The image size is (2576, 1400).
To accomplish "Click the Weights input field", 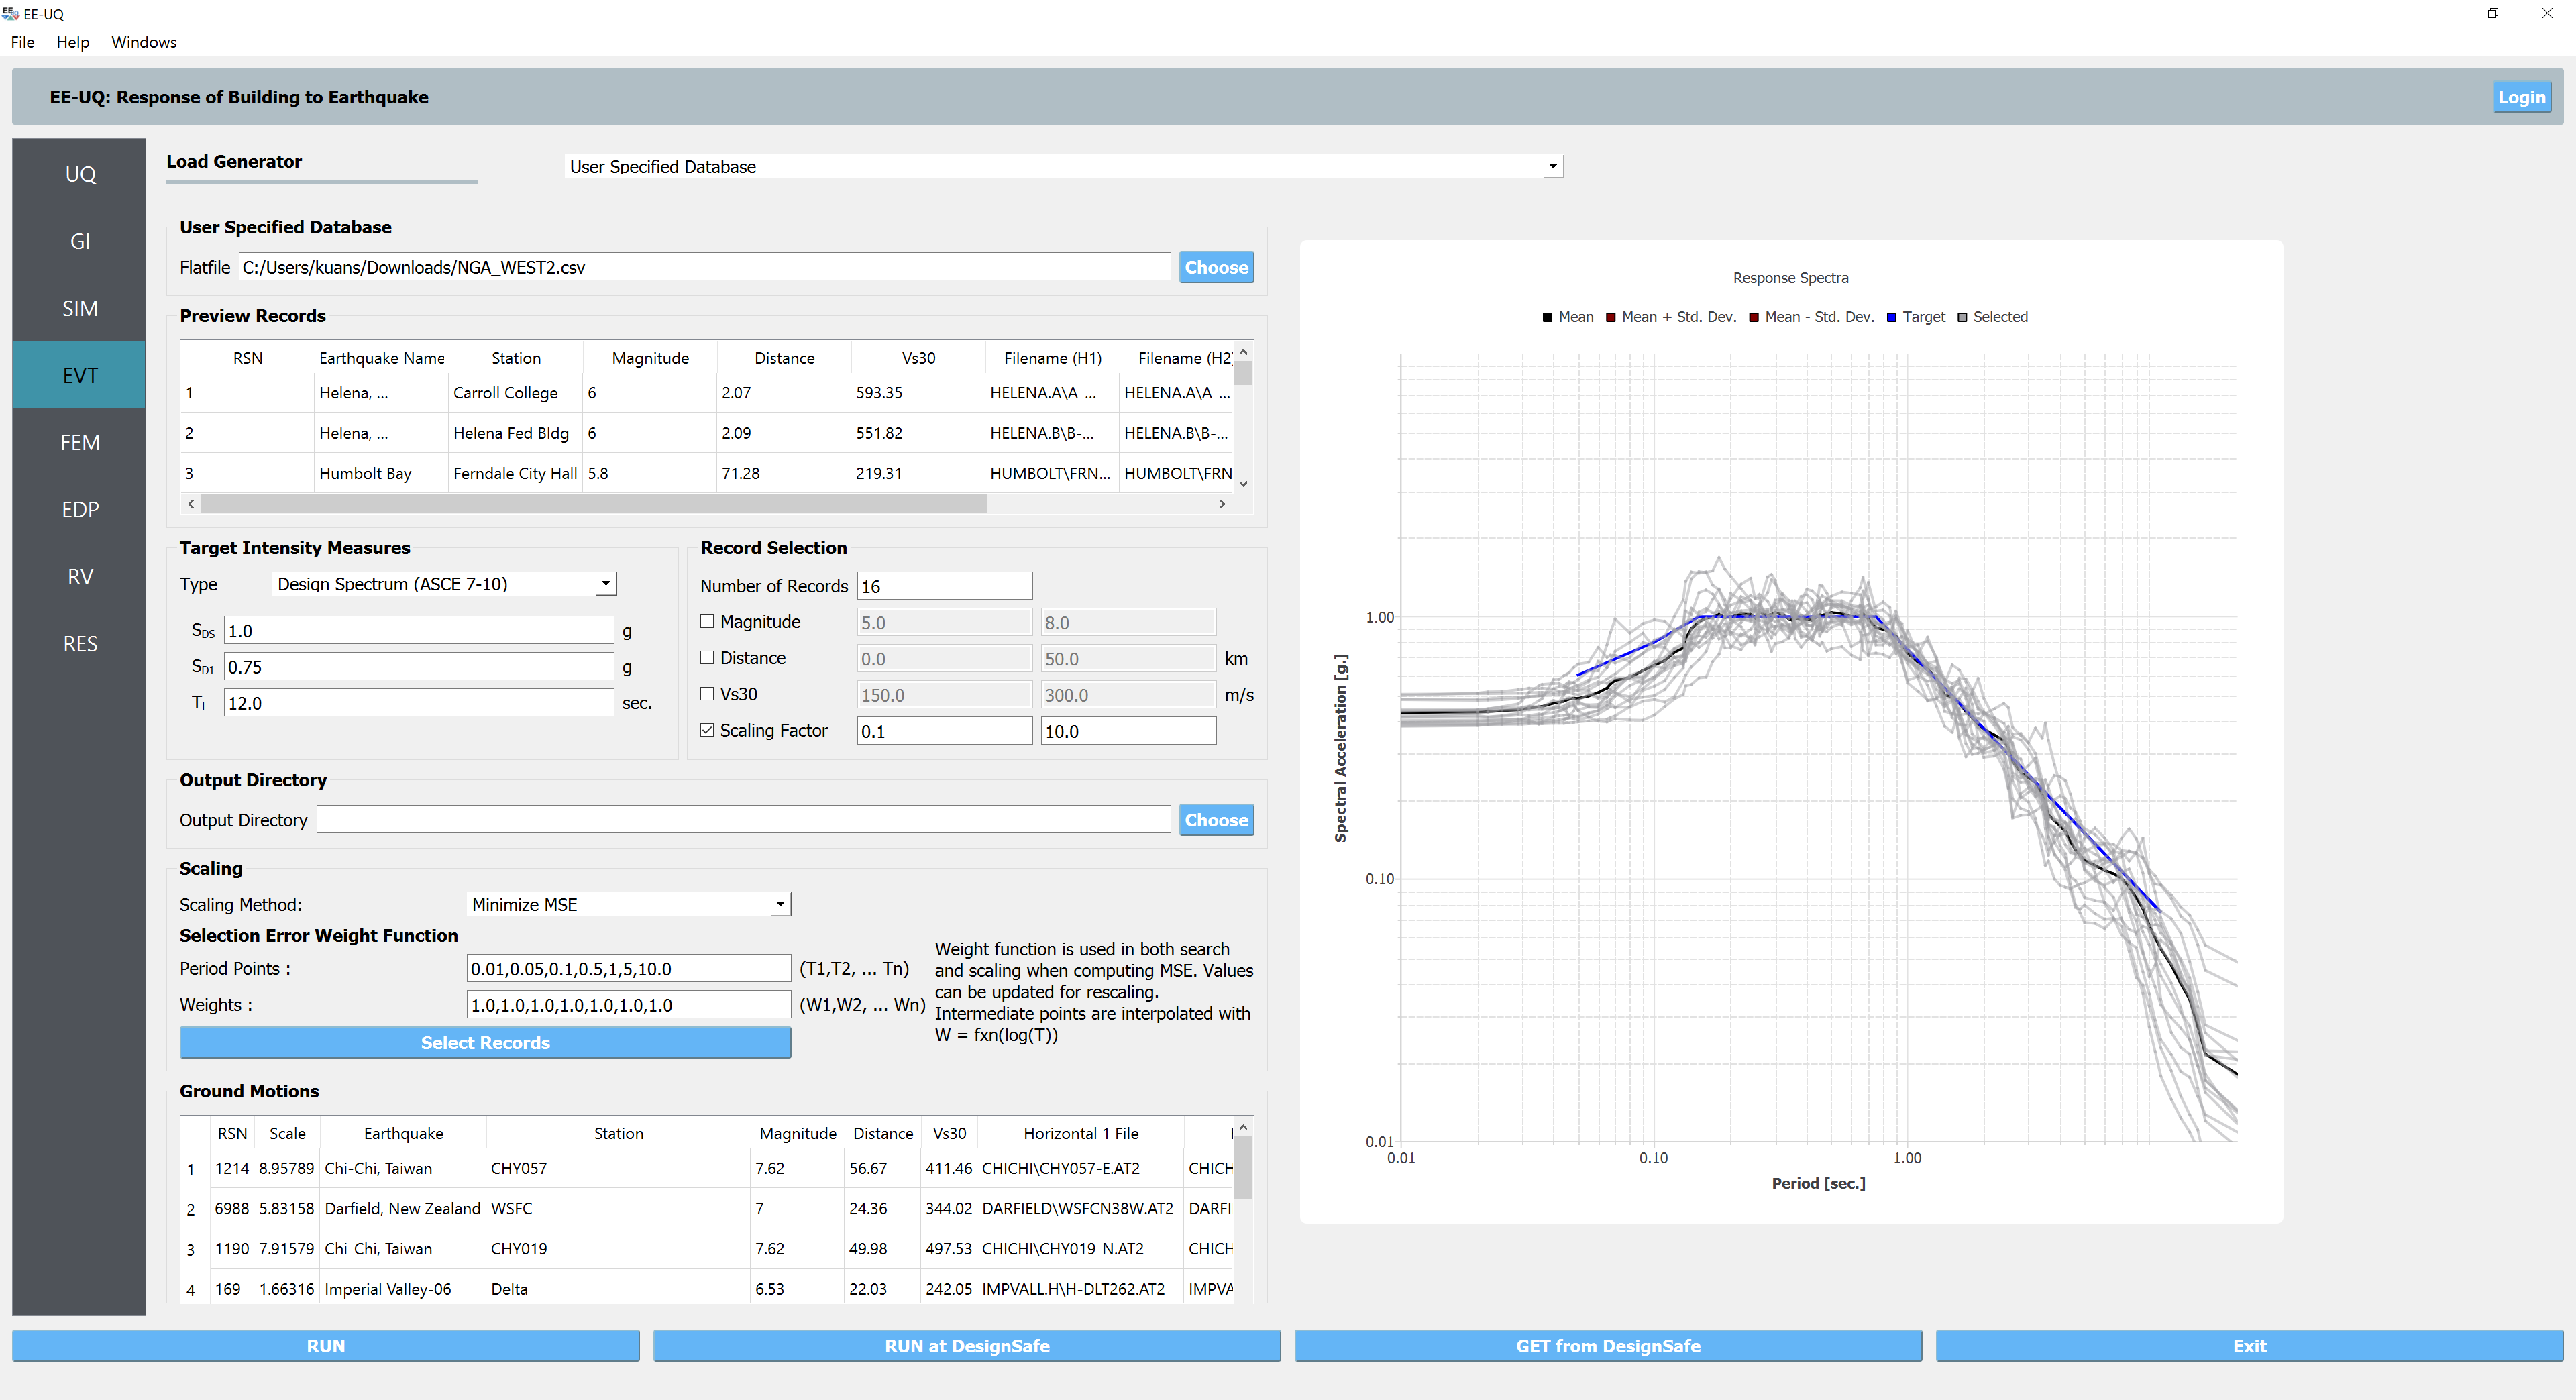I will coord(629,1005).
